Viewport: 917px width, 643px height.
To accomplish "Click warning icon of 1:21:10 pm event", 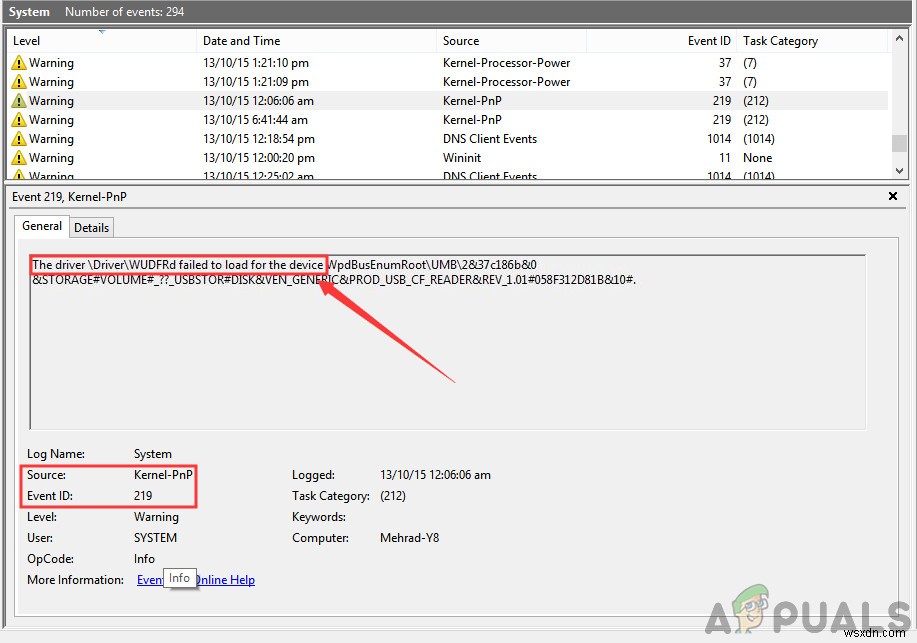I will click(19, 63).
